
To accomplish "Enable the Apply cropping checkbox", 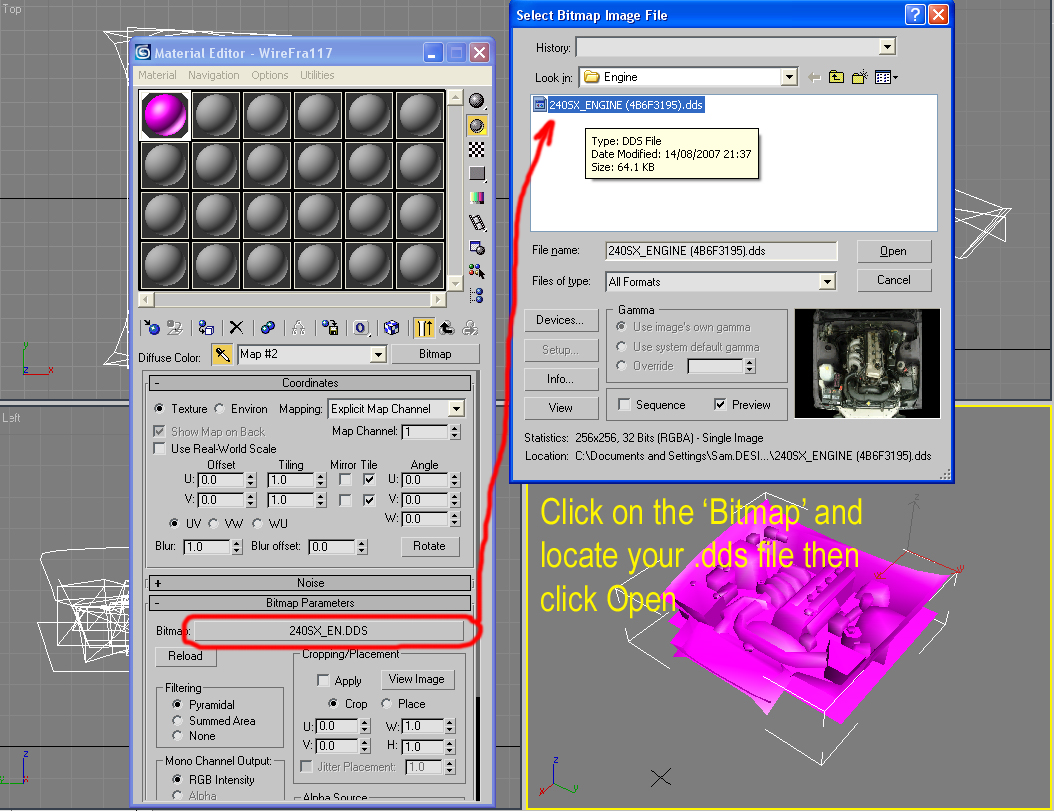I will (x=323, y=681).
